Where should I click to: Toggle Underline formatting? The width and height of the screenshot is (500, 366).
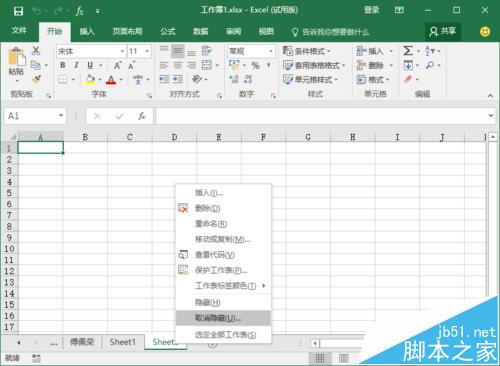(90, 65)
